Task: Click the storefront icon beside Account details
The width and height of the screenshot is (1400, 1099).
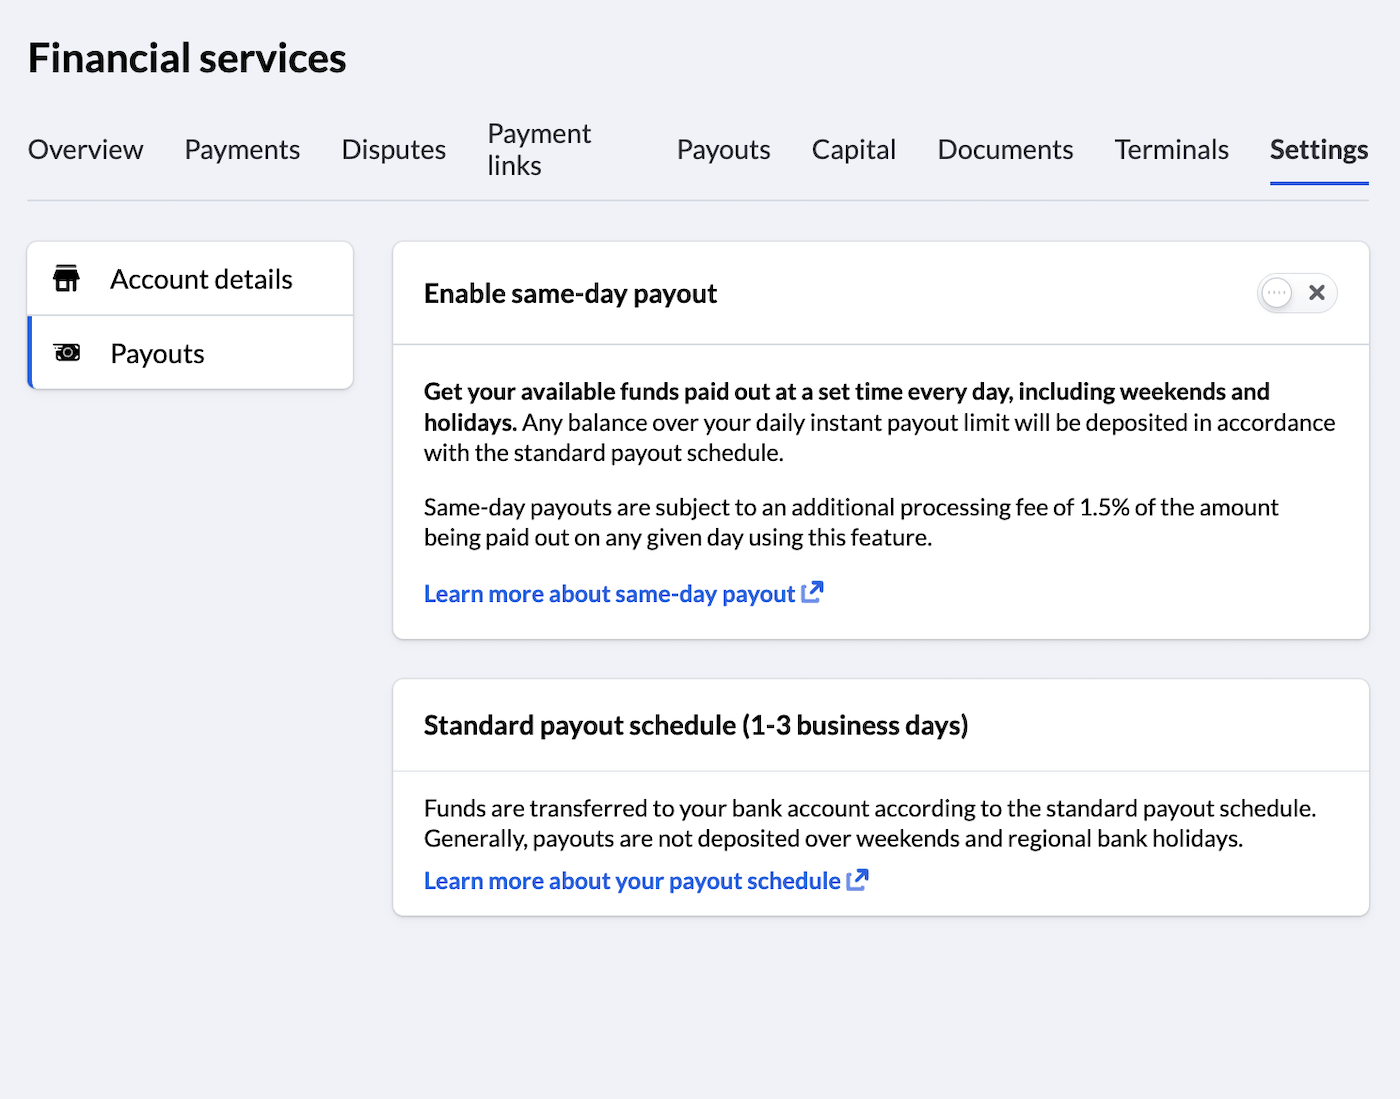Action: 67,279
